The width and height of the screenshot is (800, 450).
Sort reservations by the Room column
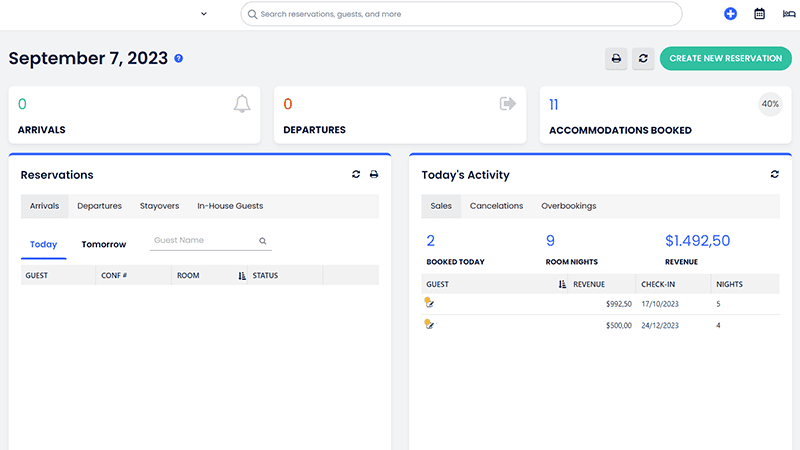click(242, 275)
